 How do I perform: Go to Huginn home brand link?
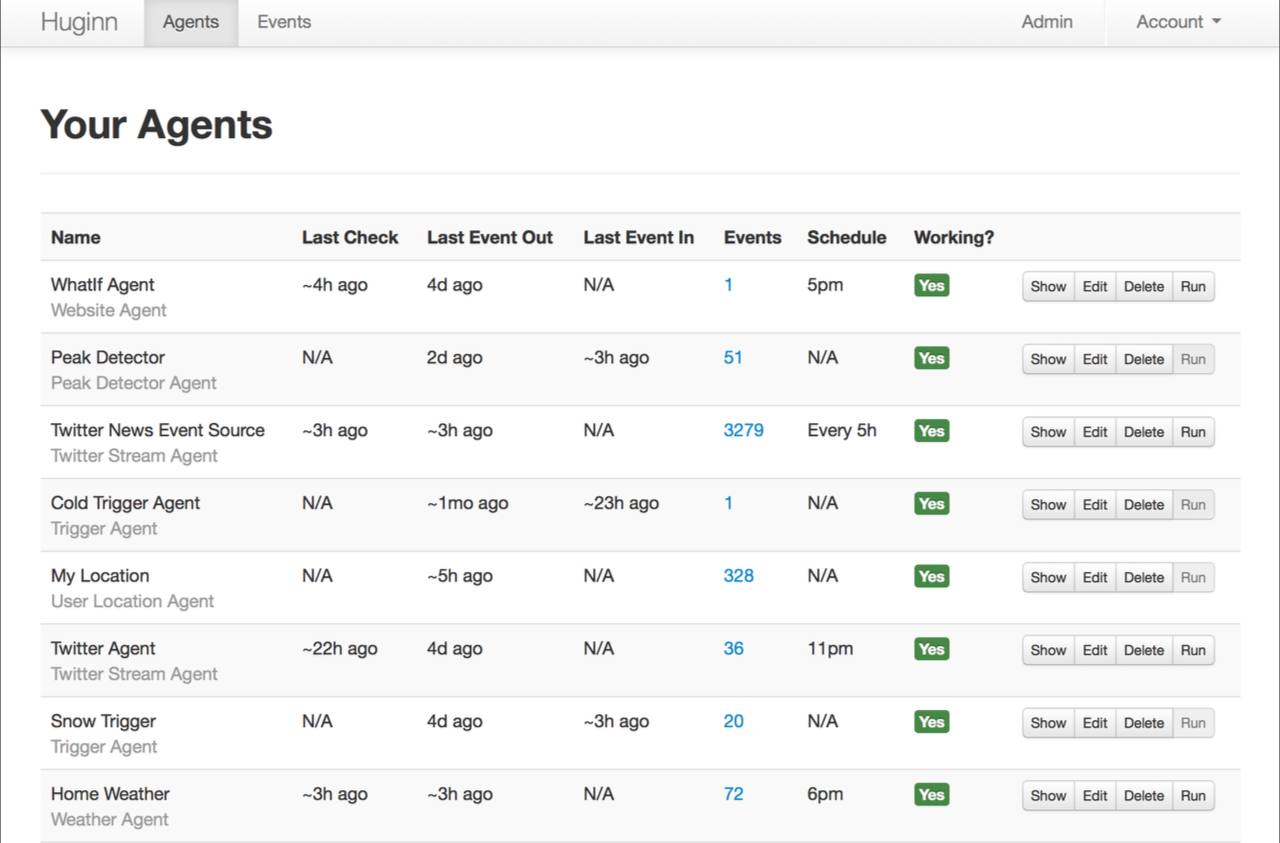tap(79, 22)
